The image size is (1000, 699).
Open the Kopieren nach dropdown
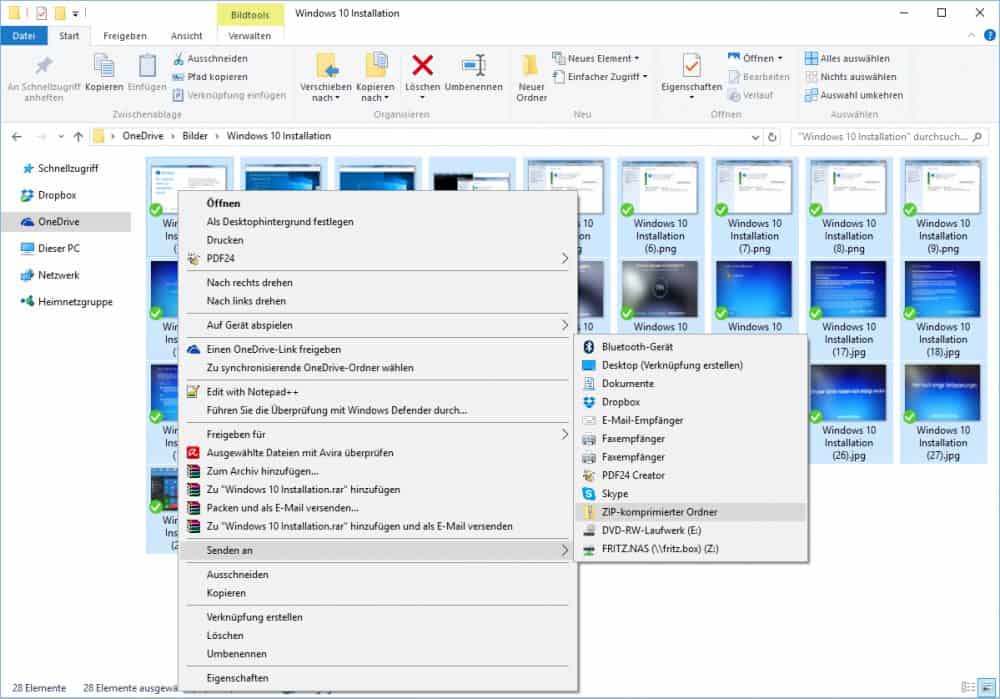(375, 92)
